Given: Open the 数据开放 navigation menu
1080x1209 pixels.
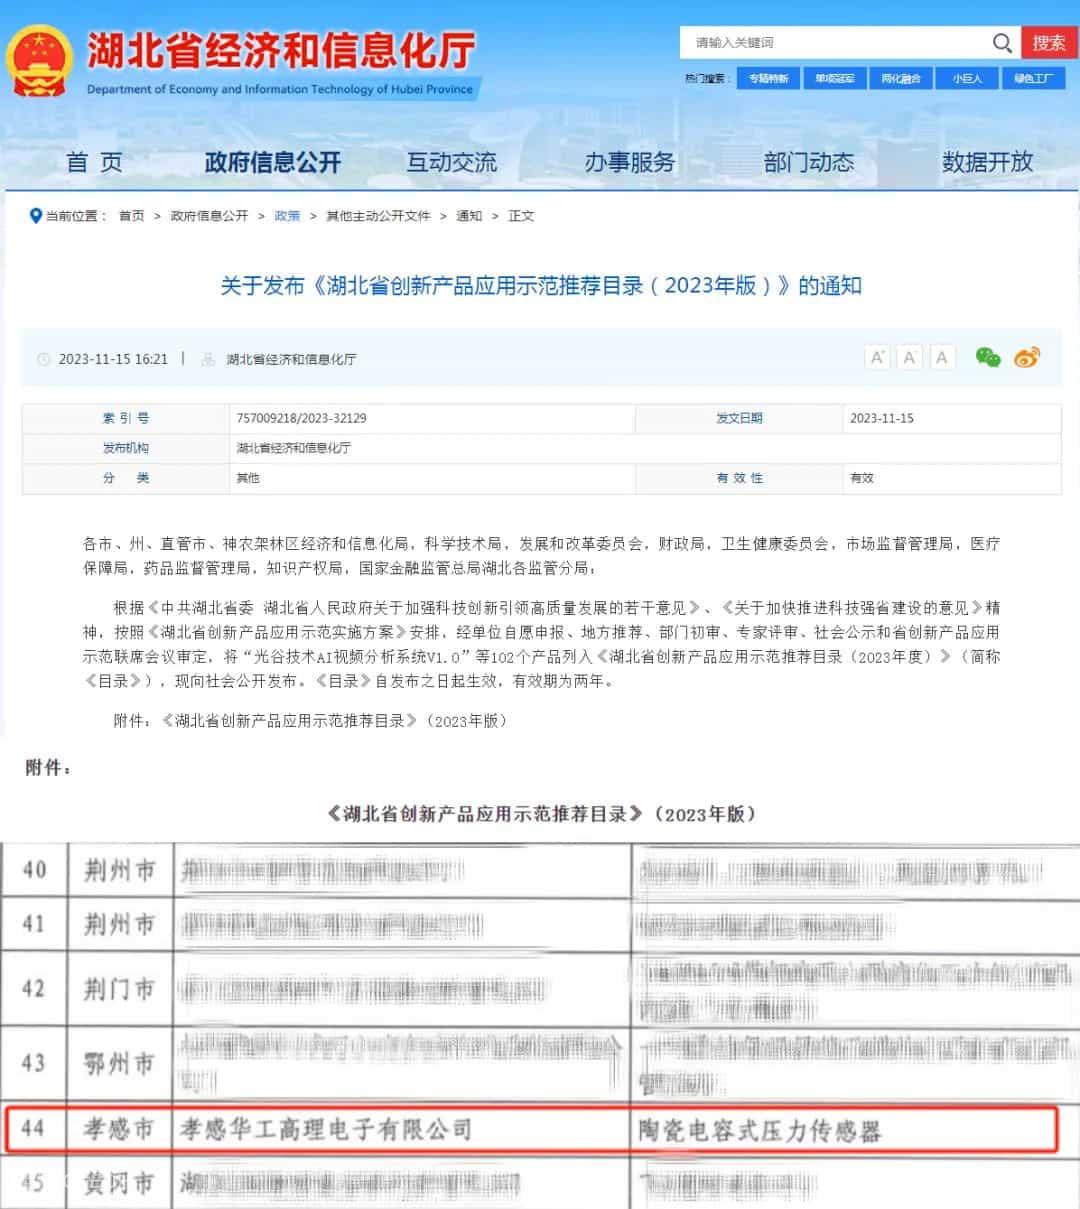Looking at the screenshot, I should [x=987, y=162].
